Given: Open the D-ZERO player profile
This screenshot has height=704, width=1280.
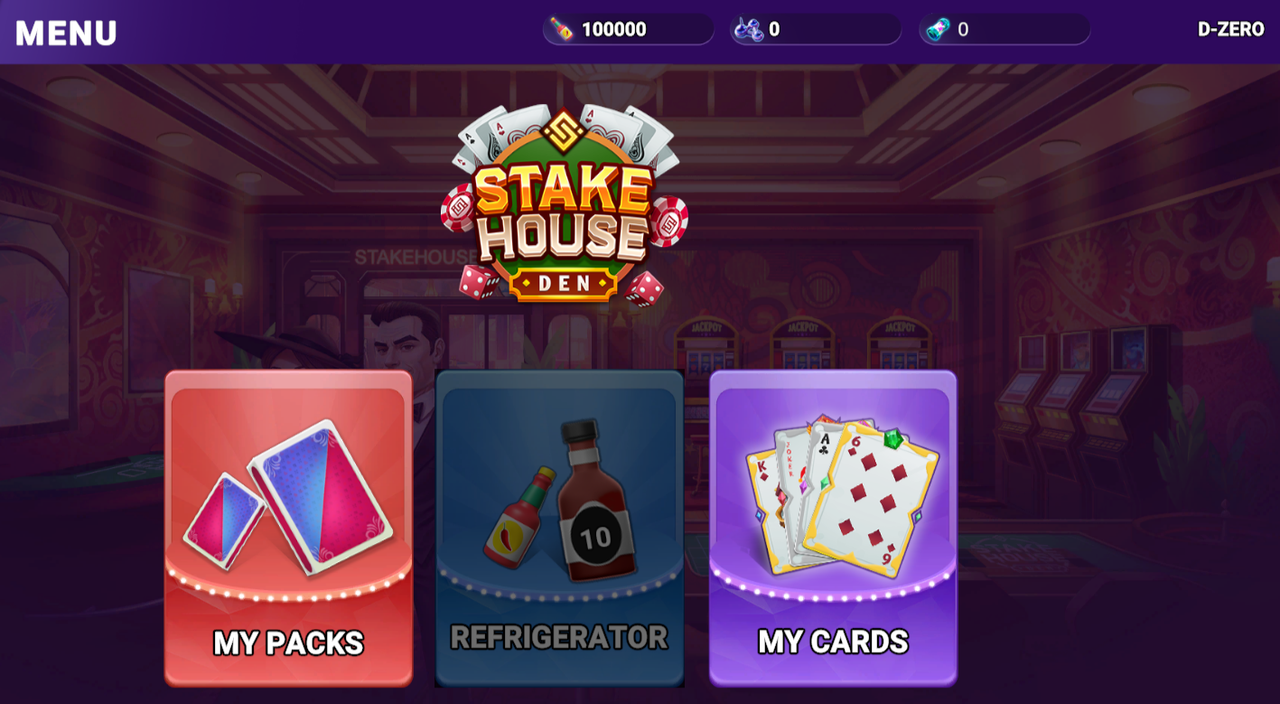Looking at the screenshot, I should coord(1231,29).
